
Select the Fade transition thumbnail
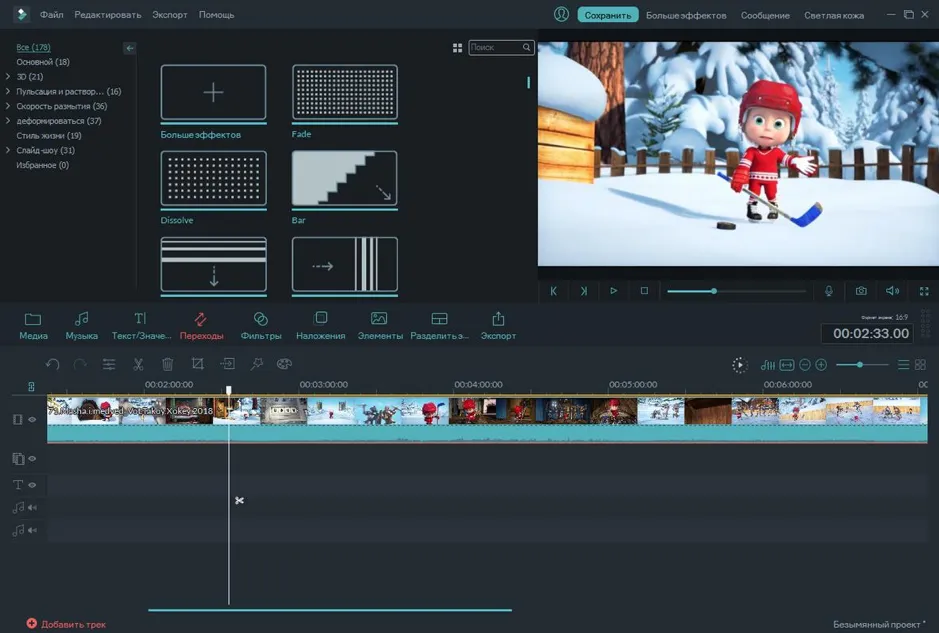344,93
